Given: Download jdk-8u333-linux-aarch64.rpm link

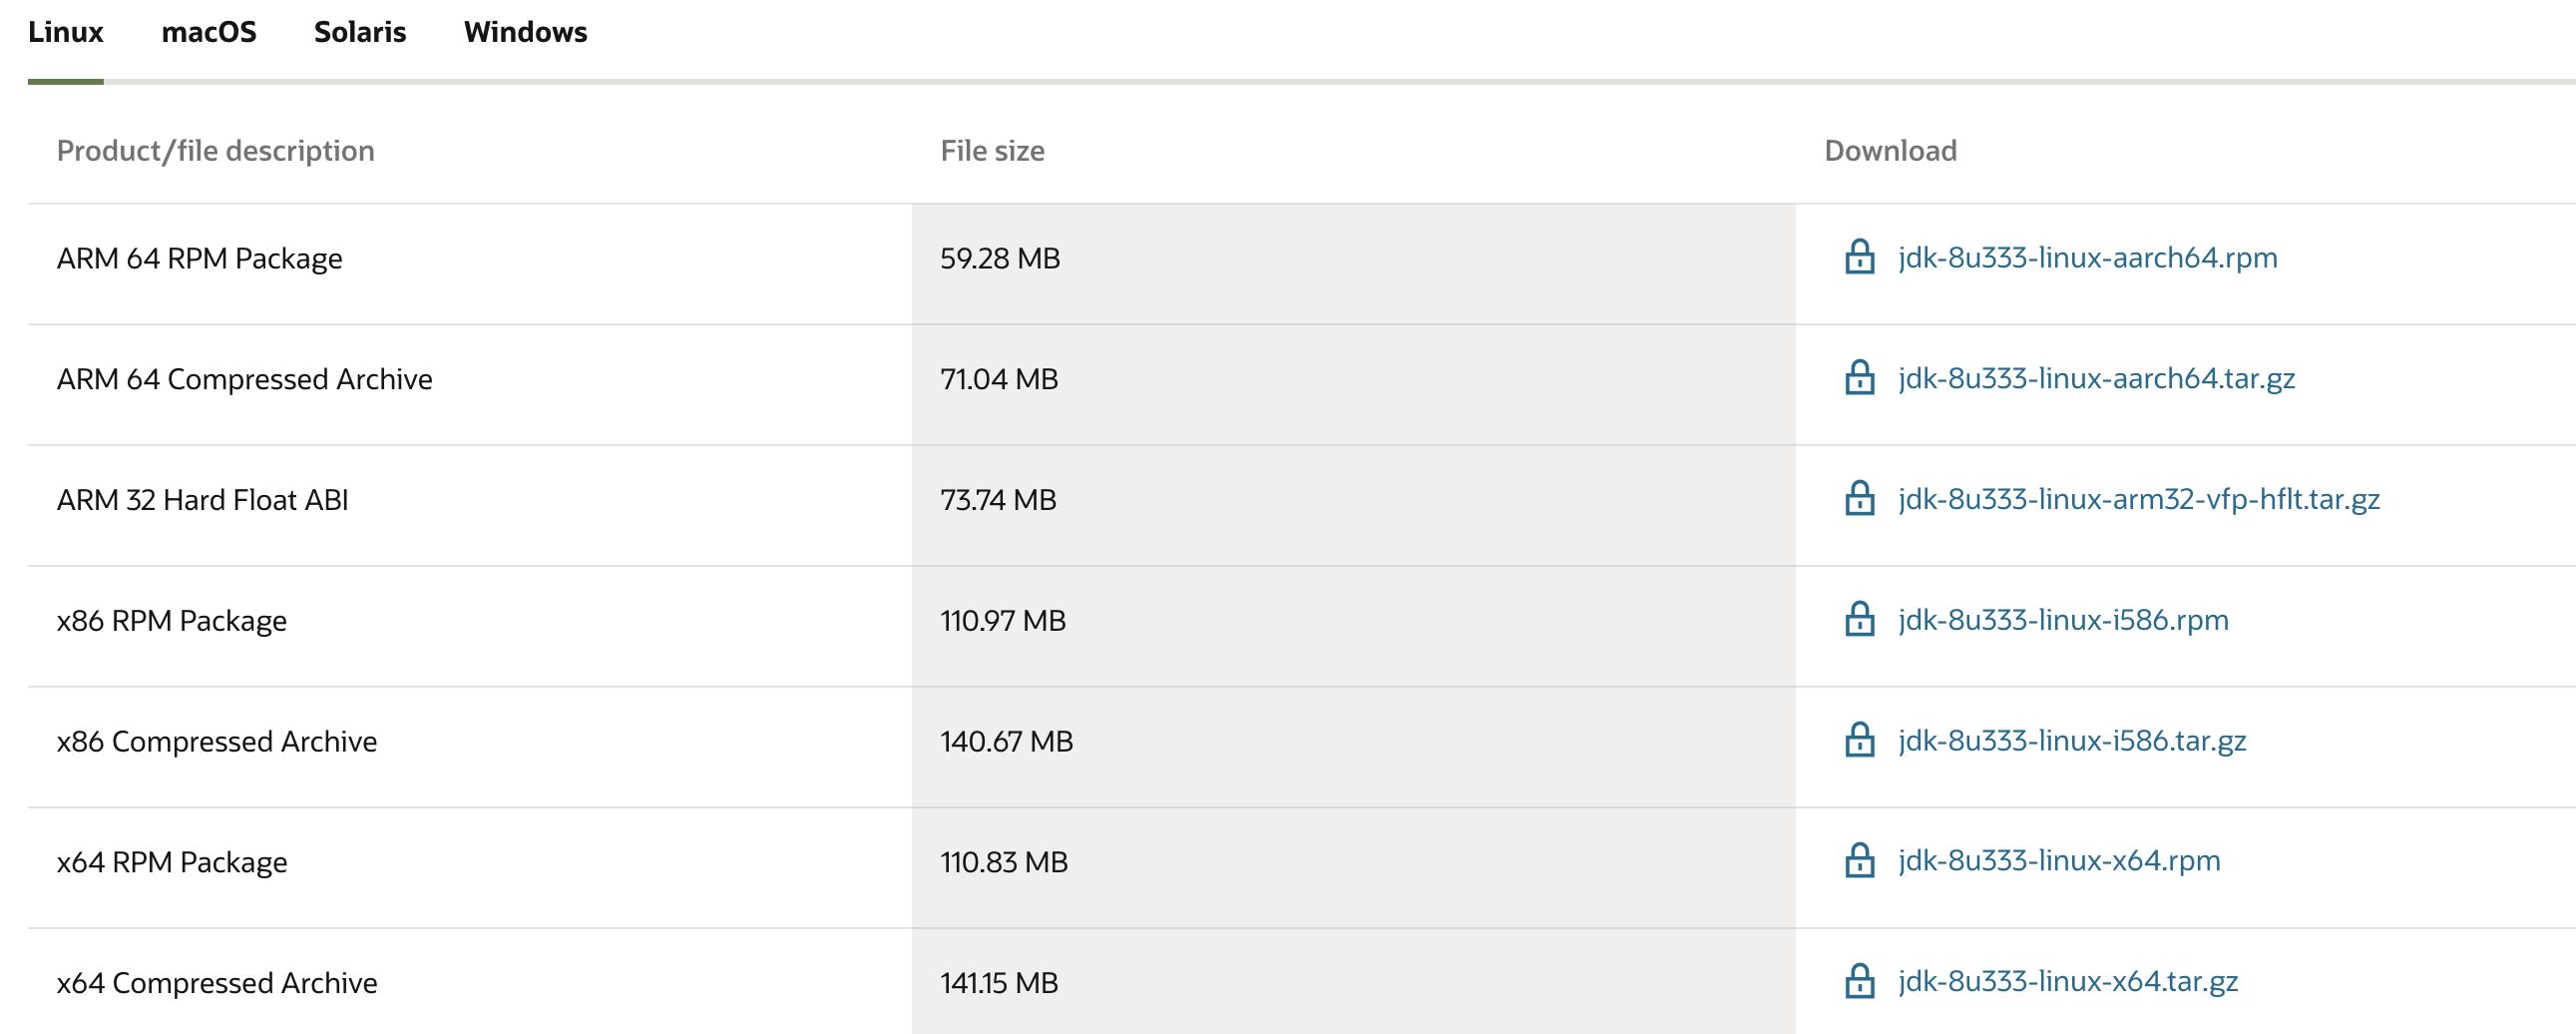Looking at the screenshot, I should (2087, 258).
